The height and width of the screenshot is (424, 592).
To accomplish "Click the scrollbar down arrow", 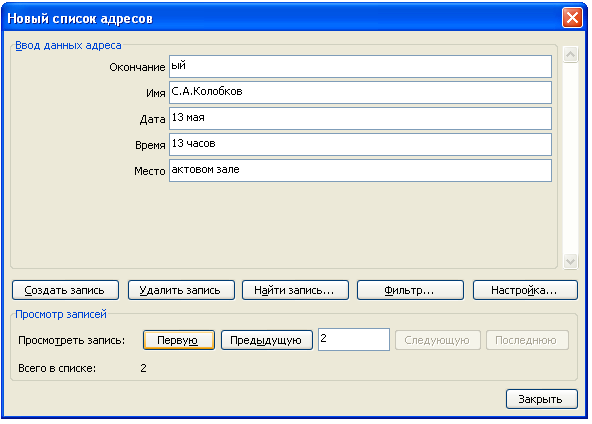I will click(570, 261).
